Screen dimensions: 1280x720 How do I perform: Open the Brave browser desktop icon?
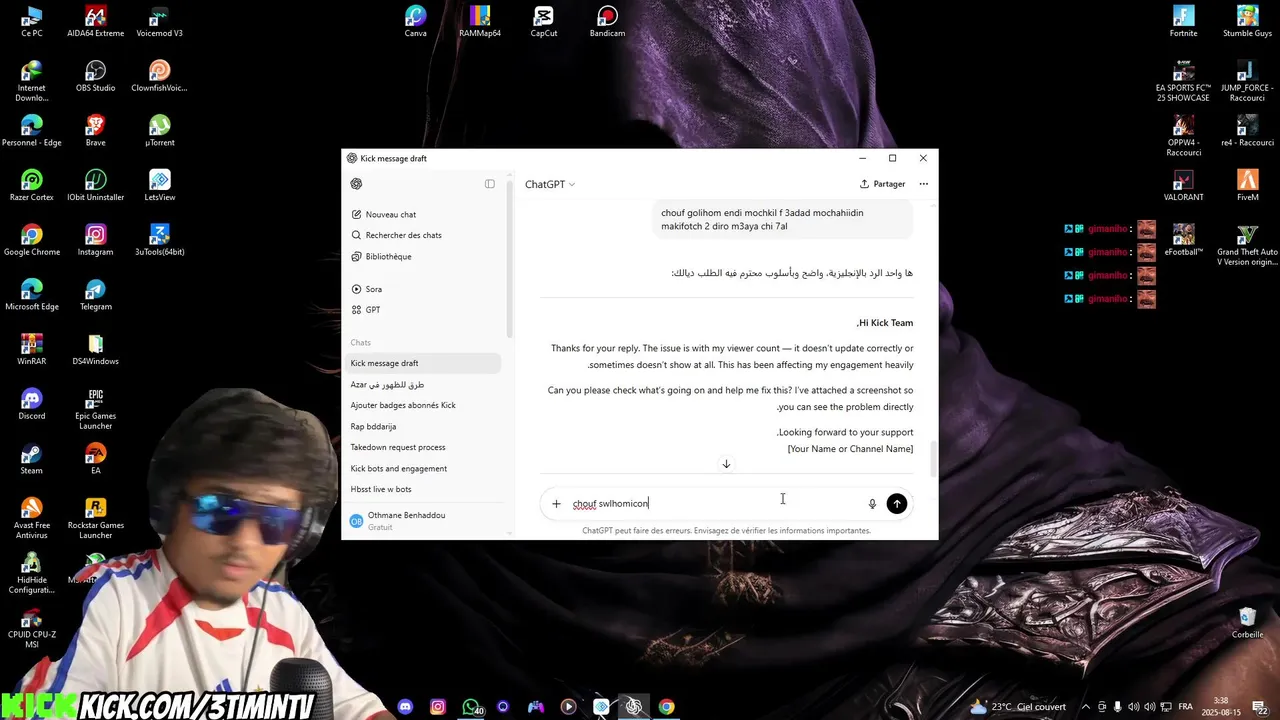pyautogui.click(x=96, y=131)
